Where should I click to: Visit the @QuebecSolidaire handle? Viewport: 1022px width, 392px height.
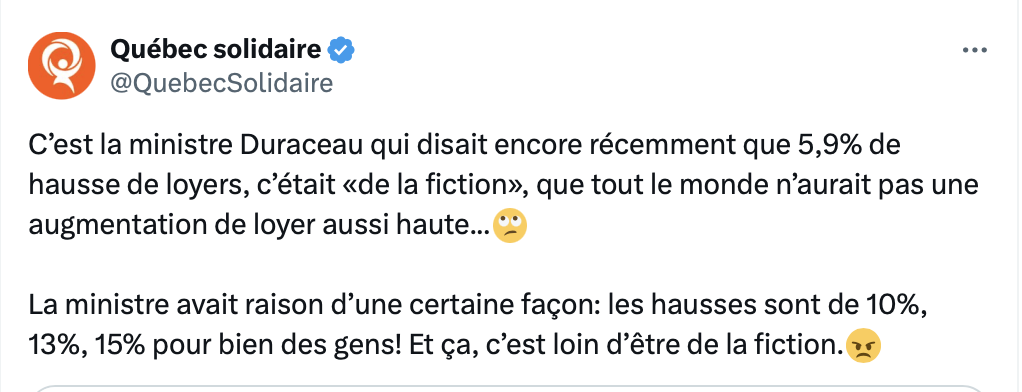(x=222, y=83)
